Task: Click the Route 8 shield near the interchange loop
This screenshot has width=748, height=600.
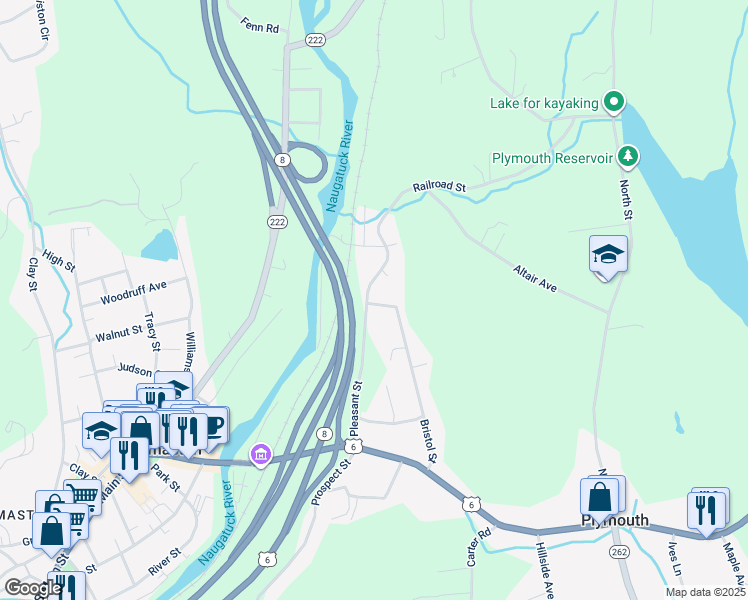Action: (282, 160)
